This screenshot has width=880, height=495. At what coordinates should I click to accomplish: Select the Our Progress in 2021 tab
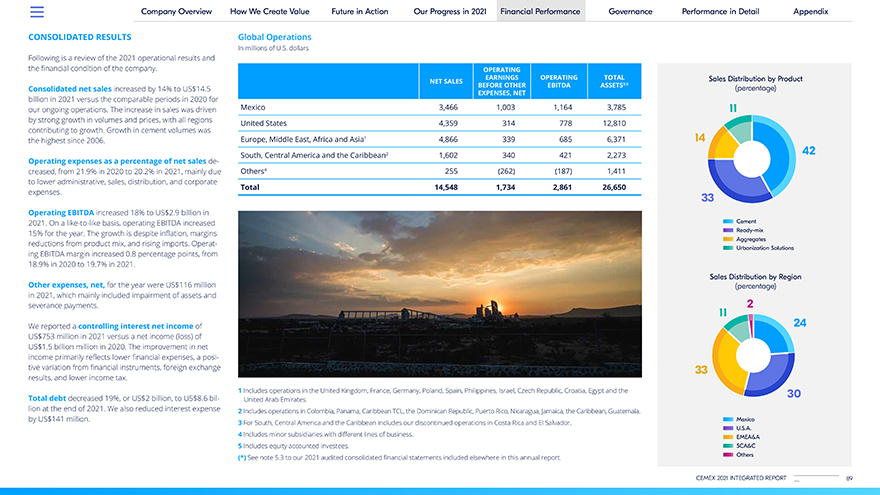(x=449, y=11)
